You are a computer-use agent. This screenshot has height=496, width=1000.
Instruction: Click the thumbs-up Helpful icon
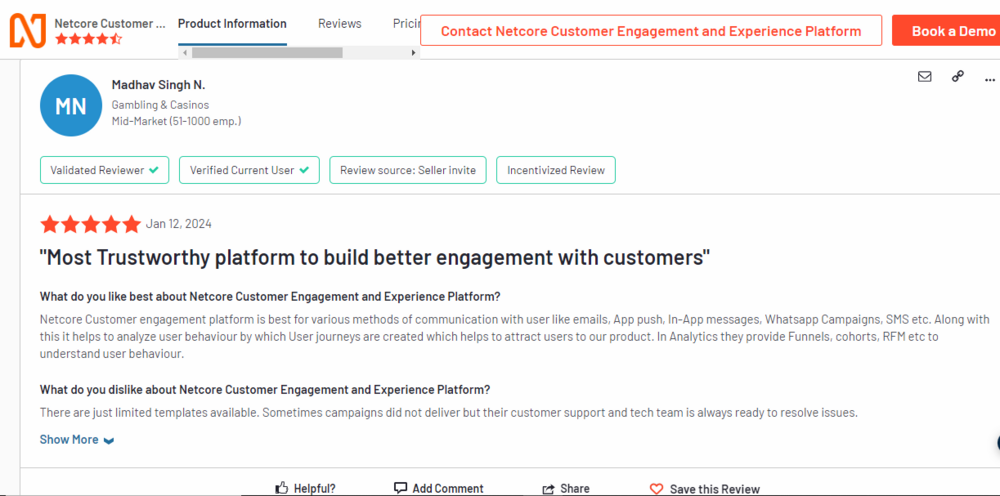pos(282,488)
